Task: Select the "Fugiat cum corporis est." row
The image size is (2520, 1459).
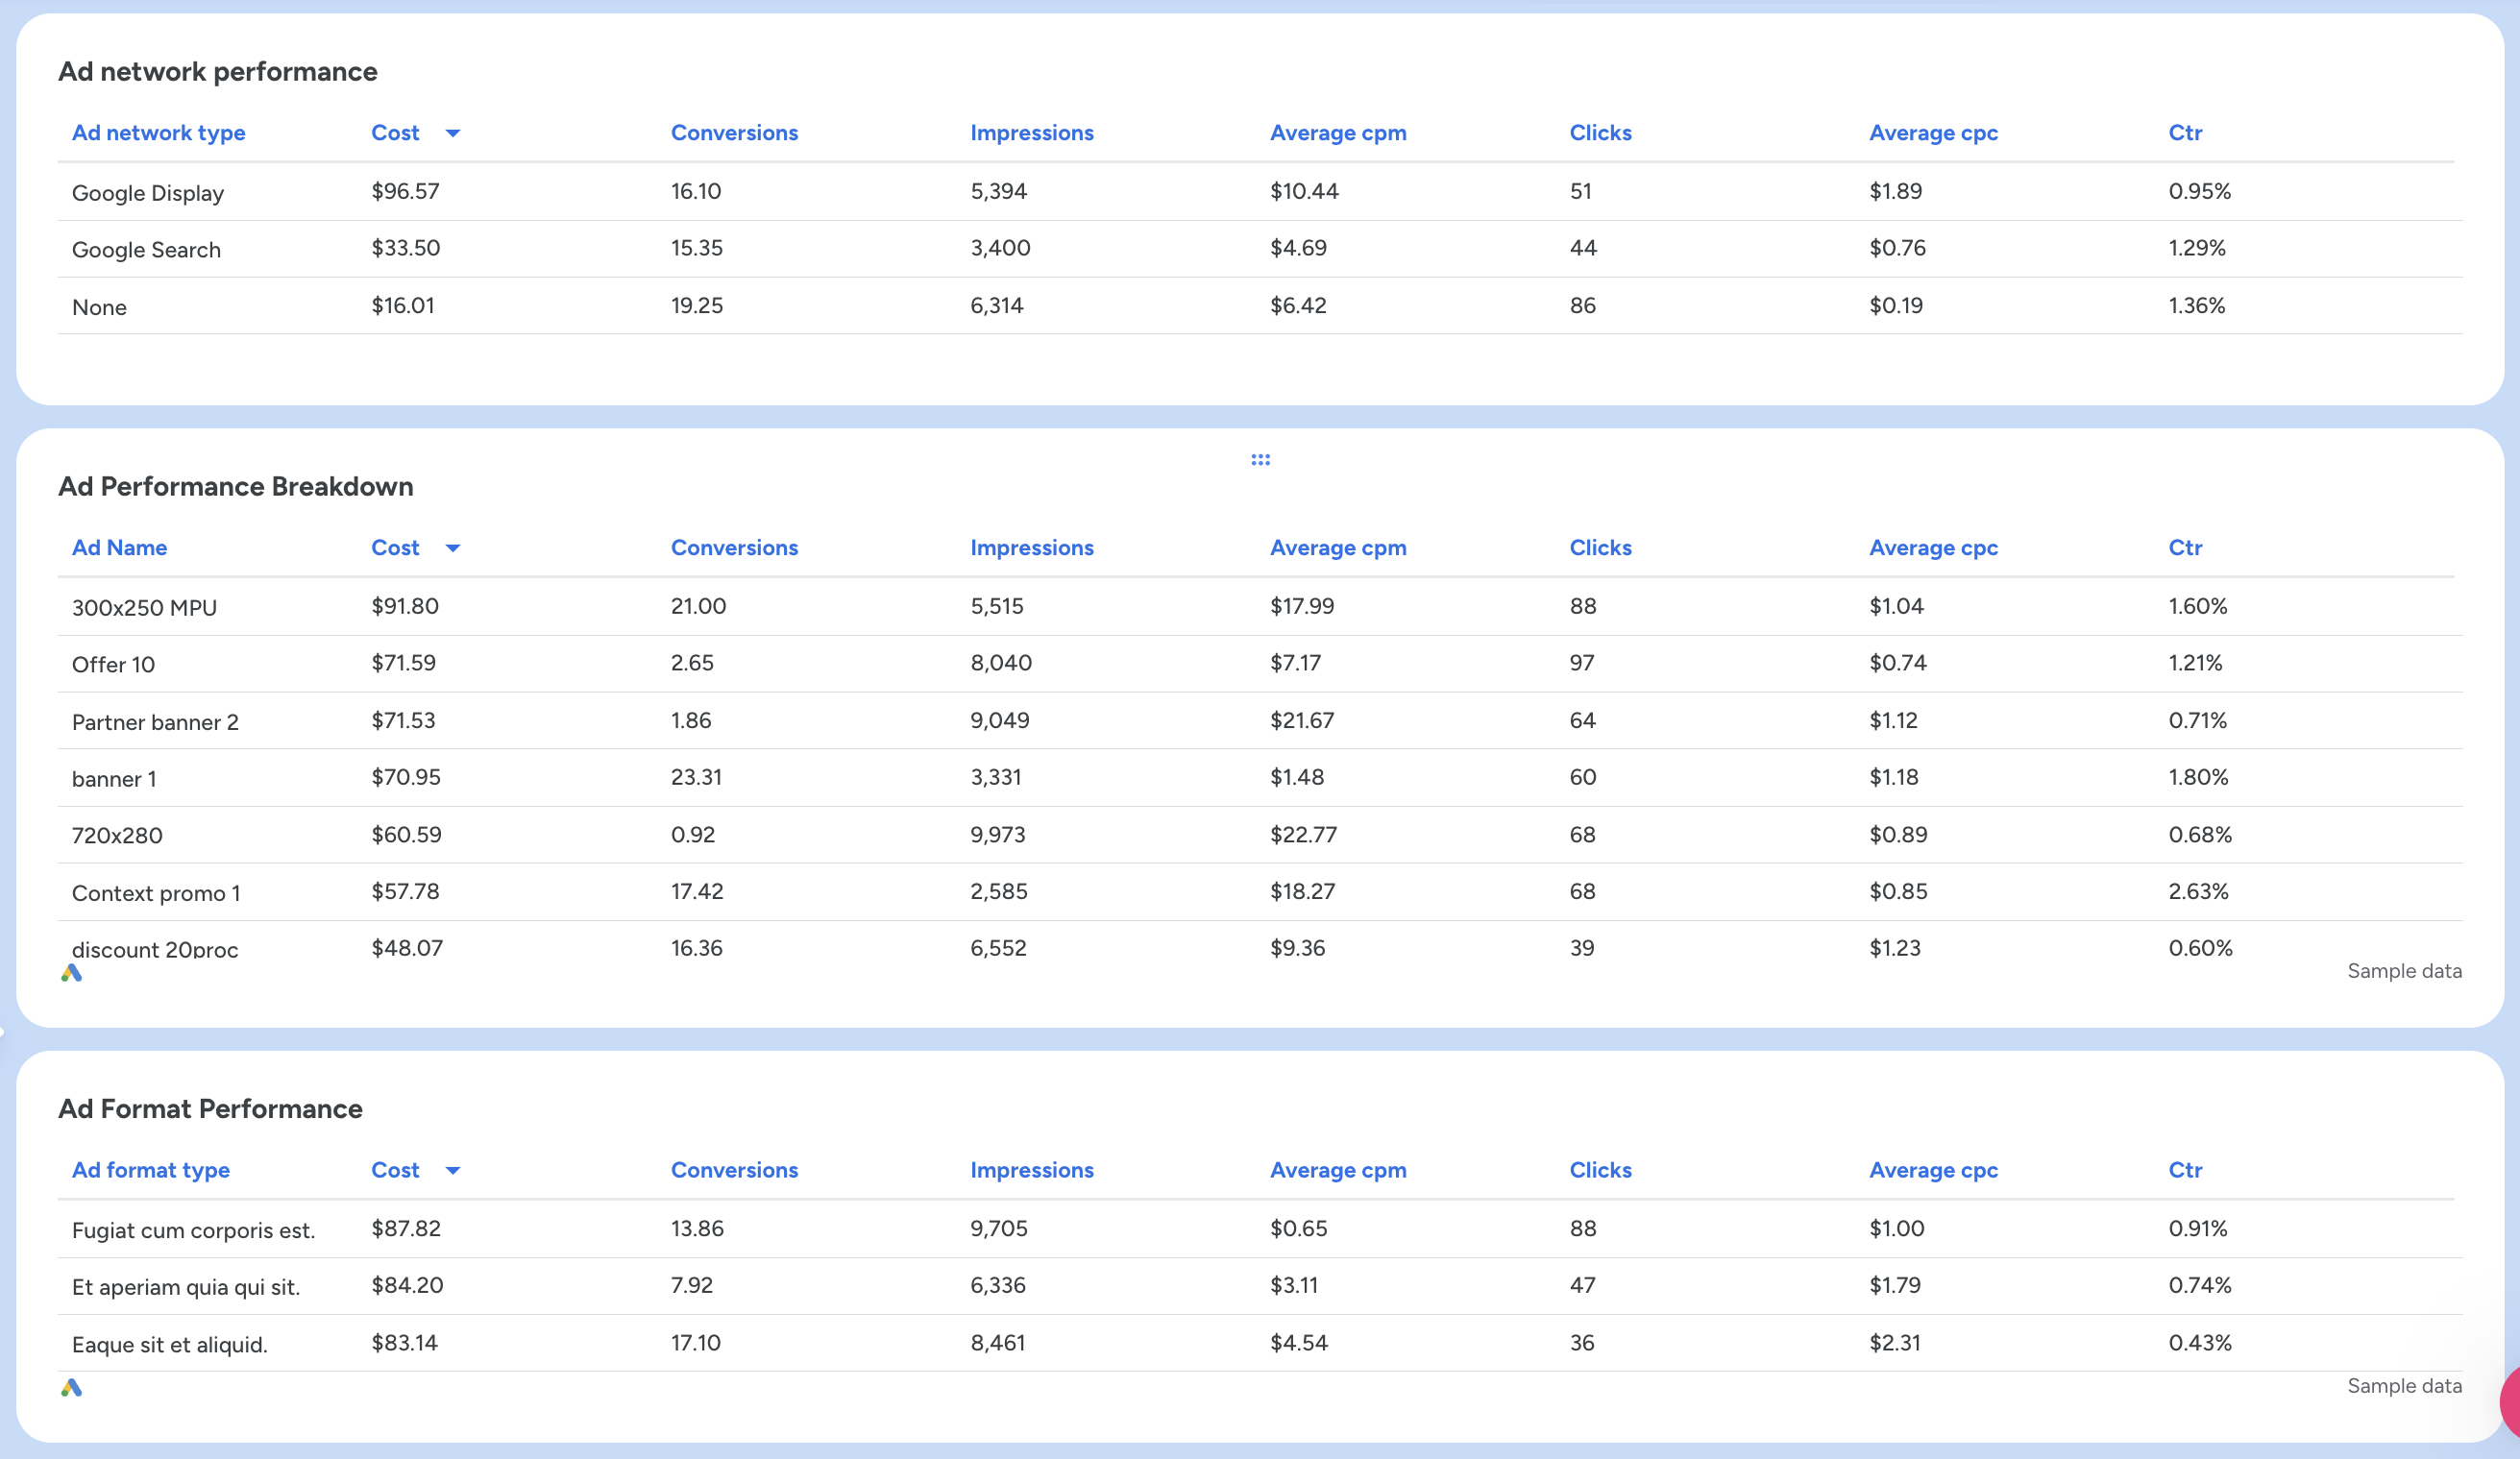Action: (x=193, y=1229)
